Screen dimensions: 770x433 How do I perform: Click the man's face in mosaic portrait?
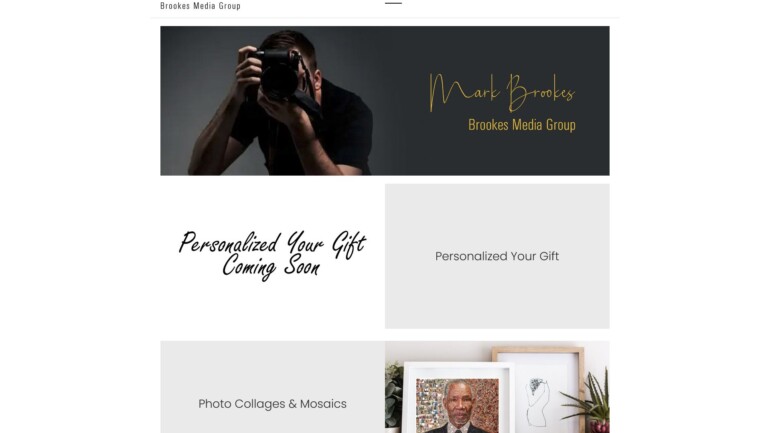458,400
